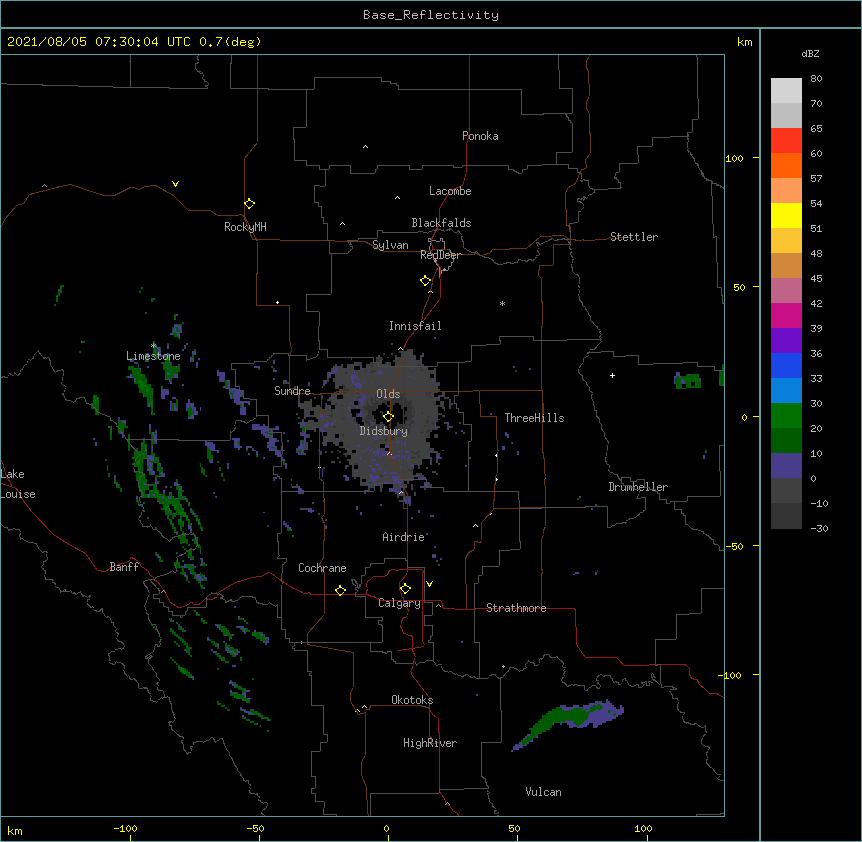Click the white asterisk marker east of Innisfail
The height and width of the screenshot is (842, 862).
pos(502,303)
